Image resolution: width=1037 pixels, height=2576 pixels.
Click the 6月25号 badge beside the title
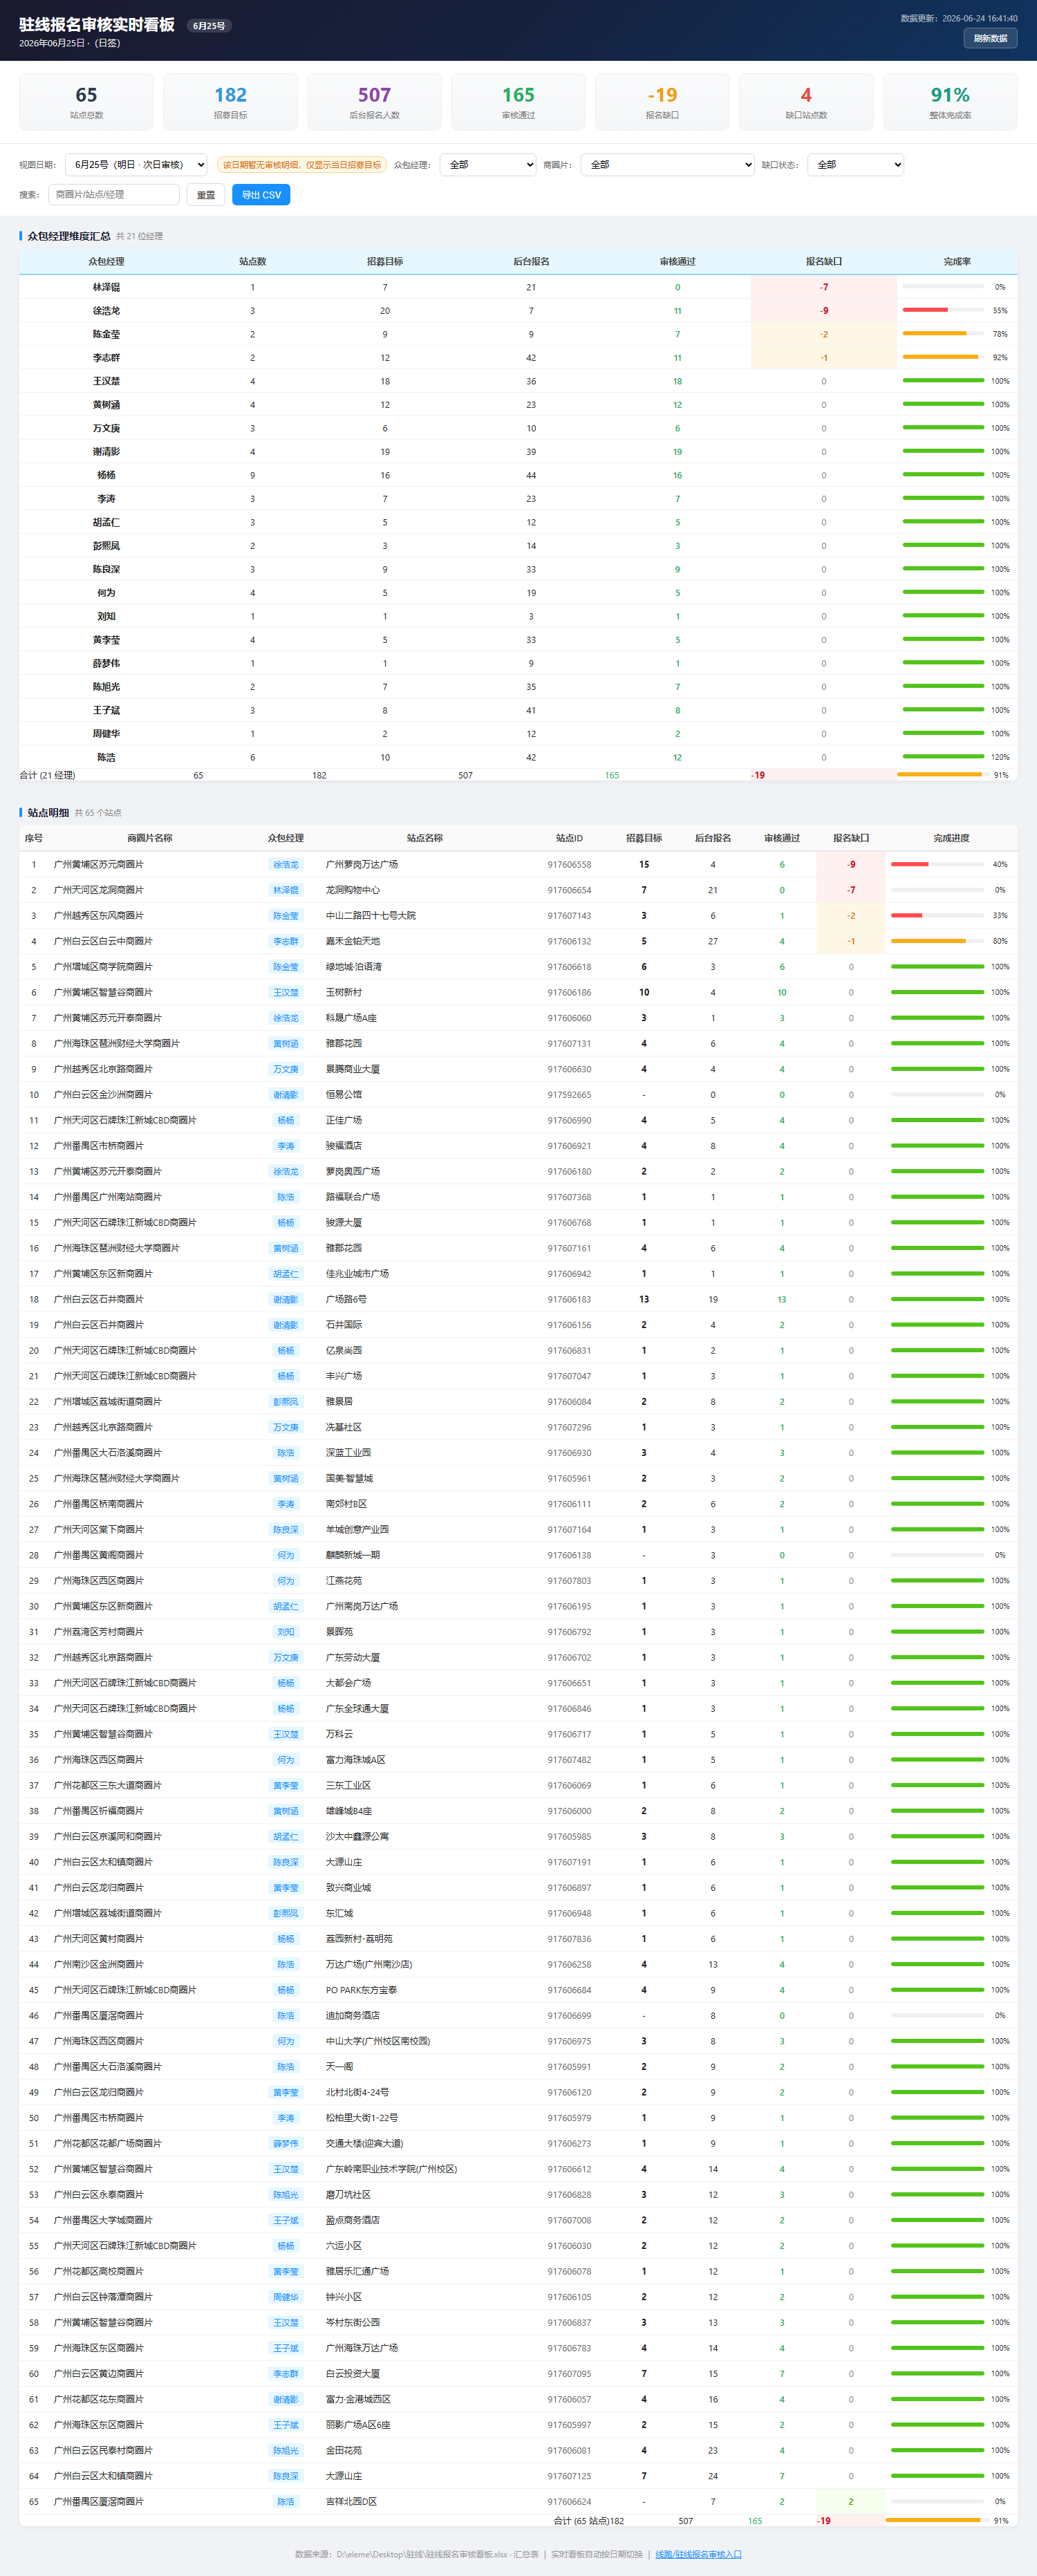(x=209, y=26)
